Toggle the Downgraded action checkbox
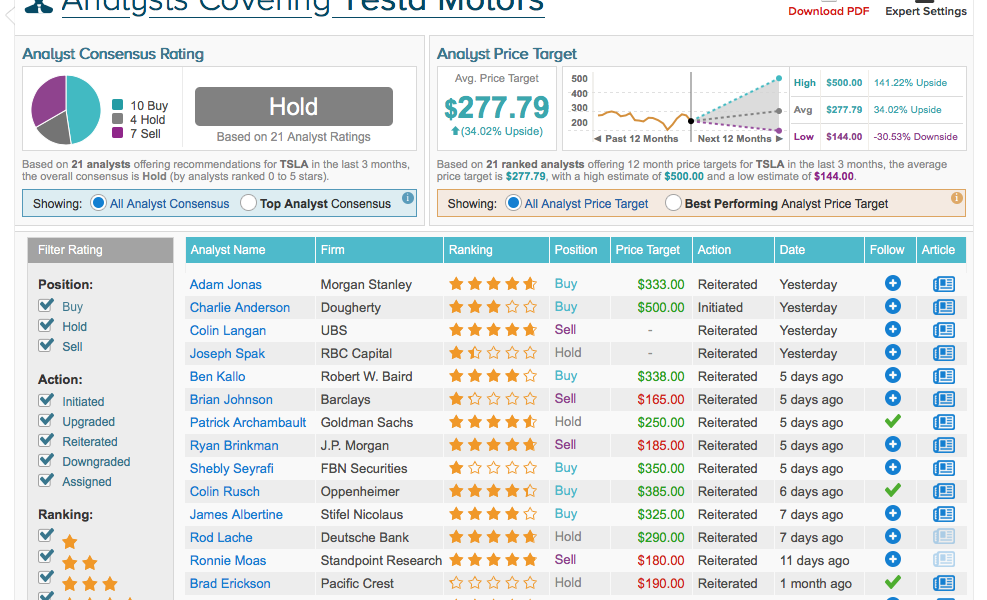This screenshot has width=987, height=600. click(46, 461)
